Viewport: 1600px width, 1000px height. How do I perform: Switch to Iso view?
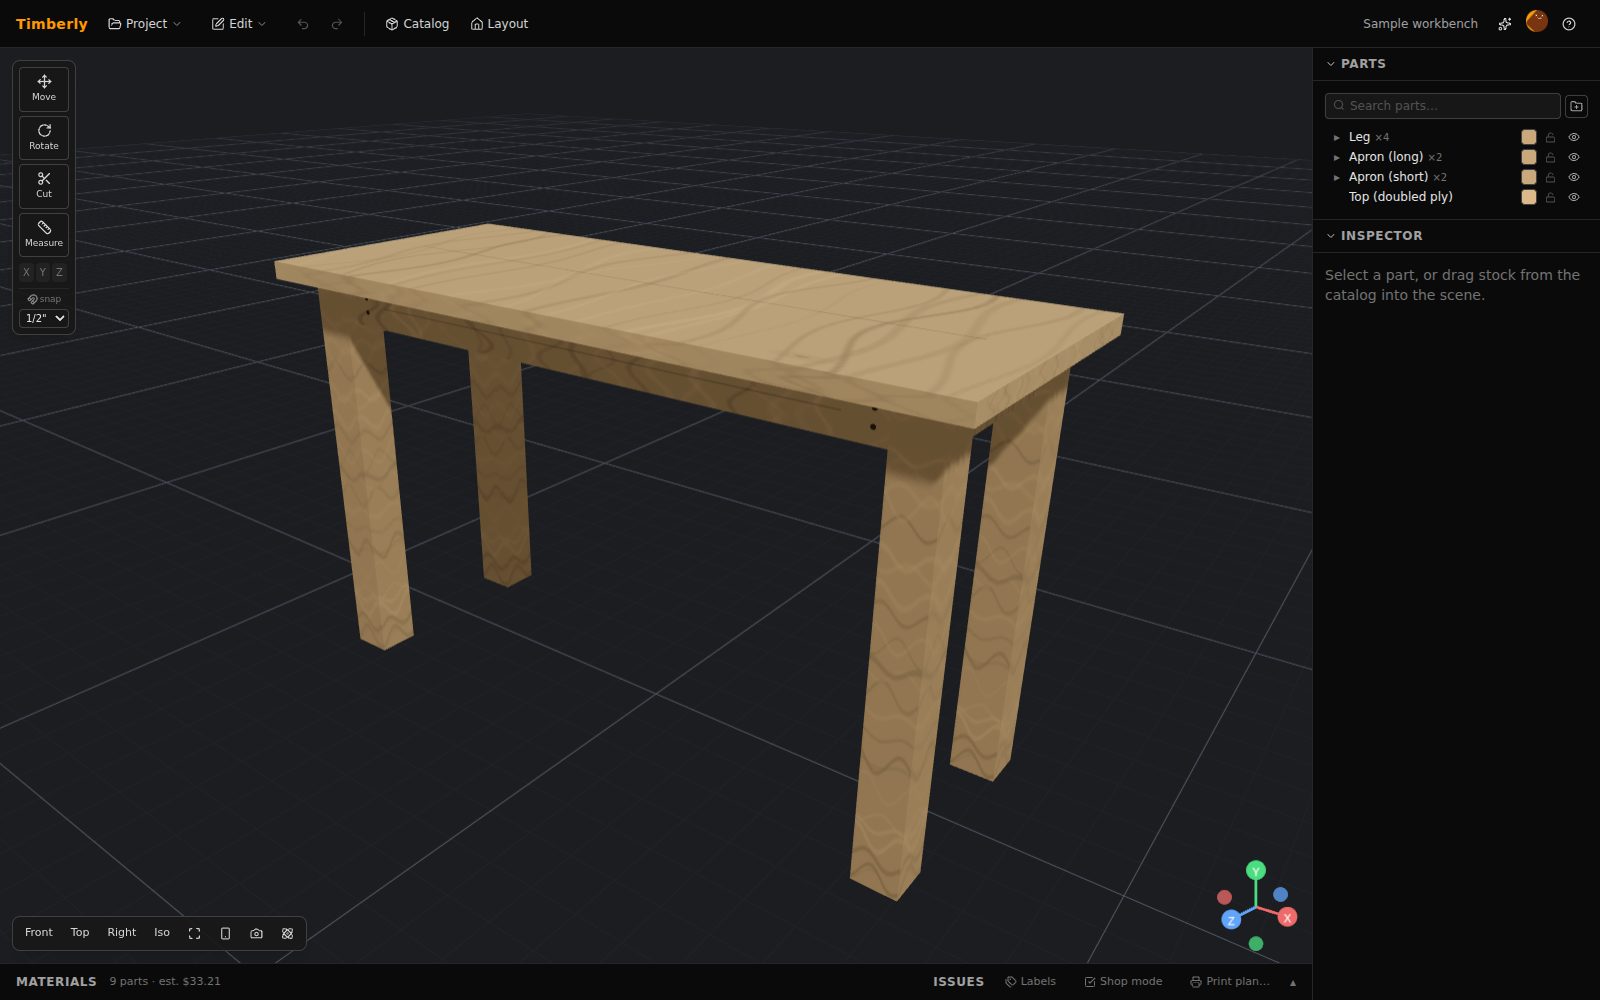(x=162, y=933)
